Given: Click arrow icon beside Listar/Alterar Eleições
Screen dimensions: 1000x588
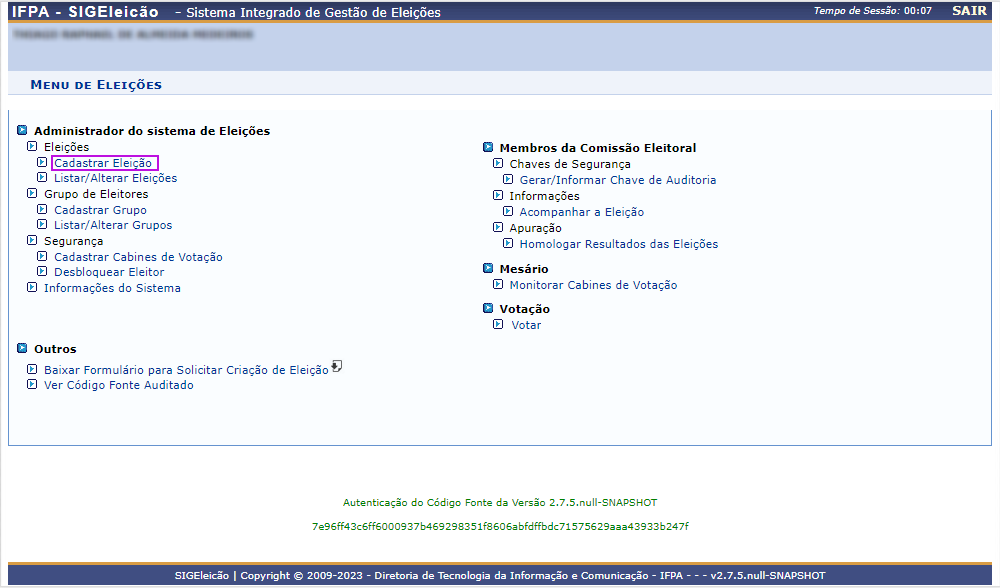Looking at the screenshot, I should pyautogui.click(x=42, y=177).
